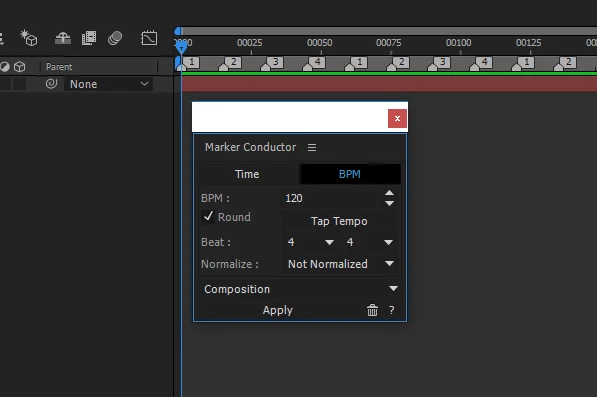Click the first marker labeled 2
The height and width of the screenshot is (397, 597).
234,62
